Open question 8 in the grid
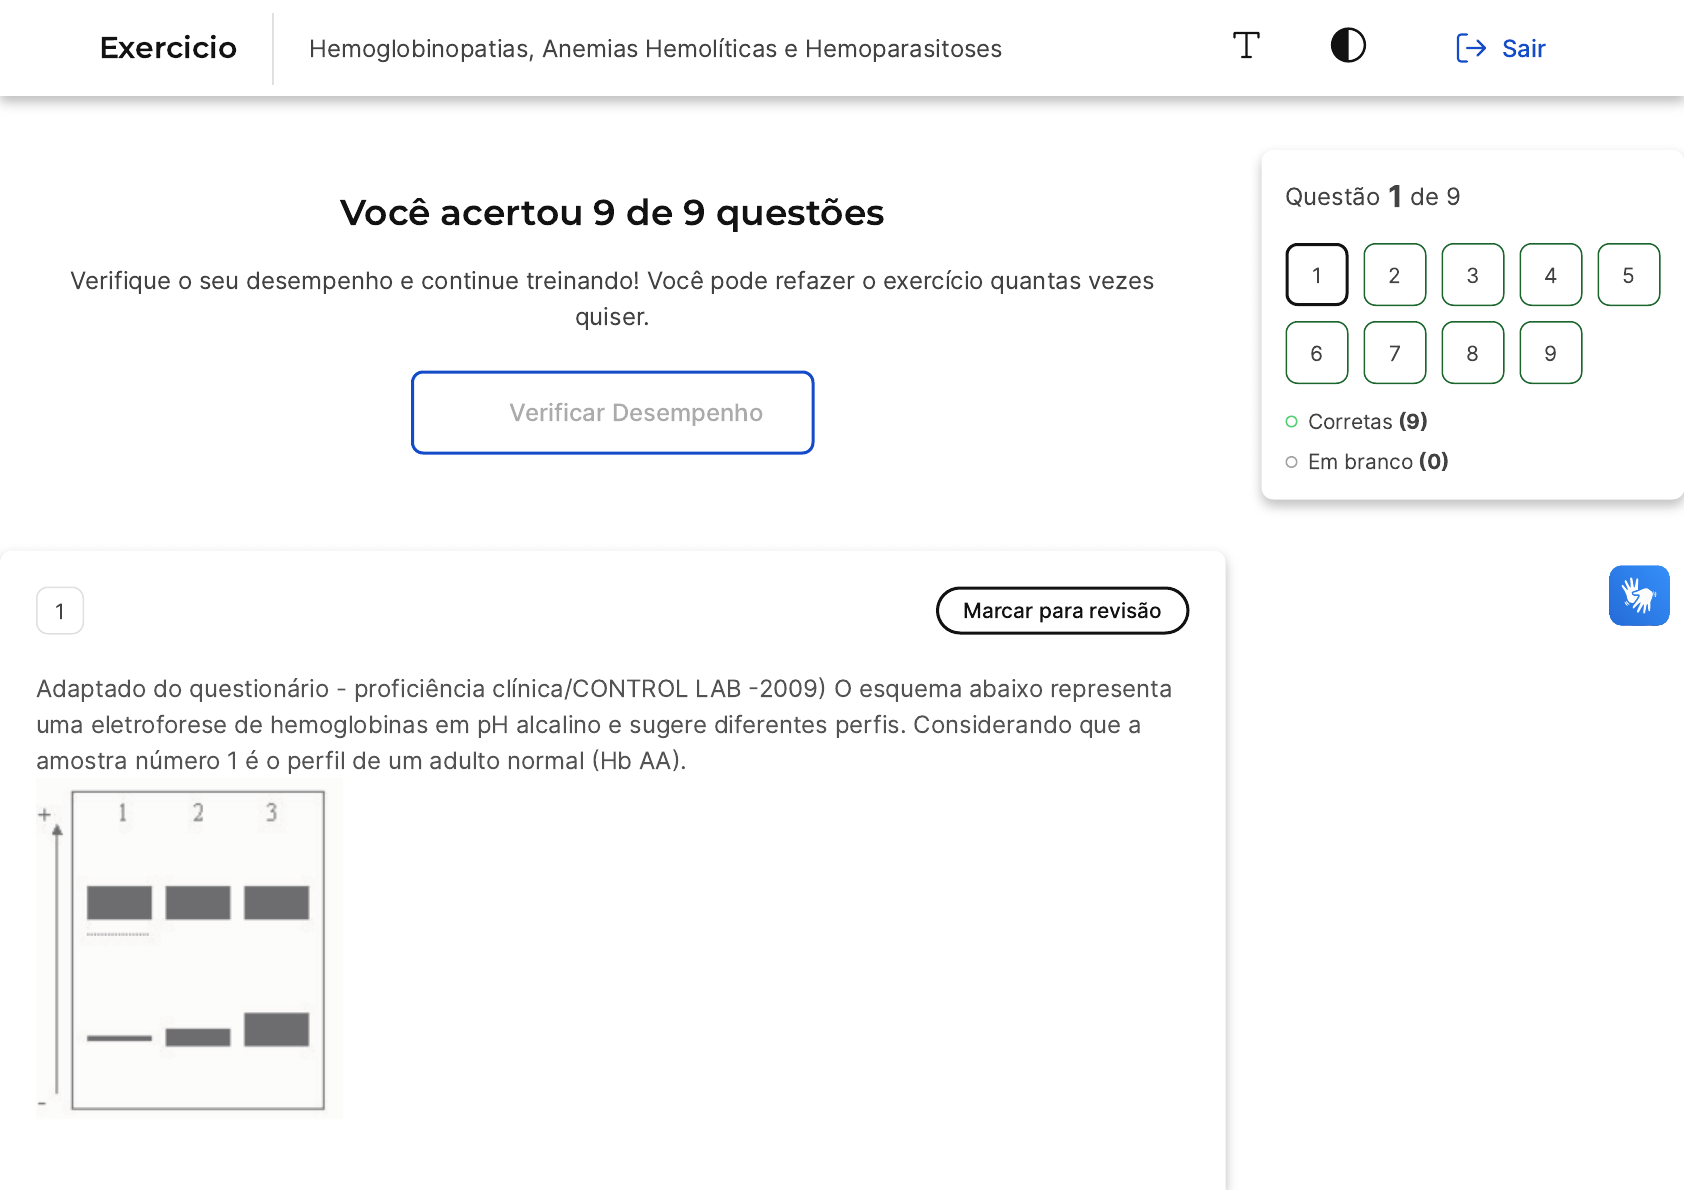This screenshot has width=1684, height=1190. pyautogui.click(x=1472, y=353)
